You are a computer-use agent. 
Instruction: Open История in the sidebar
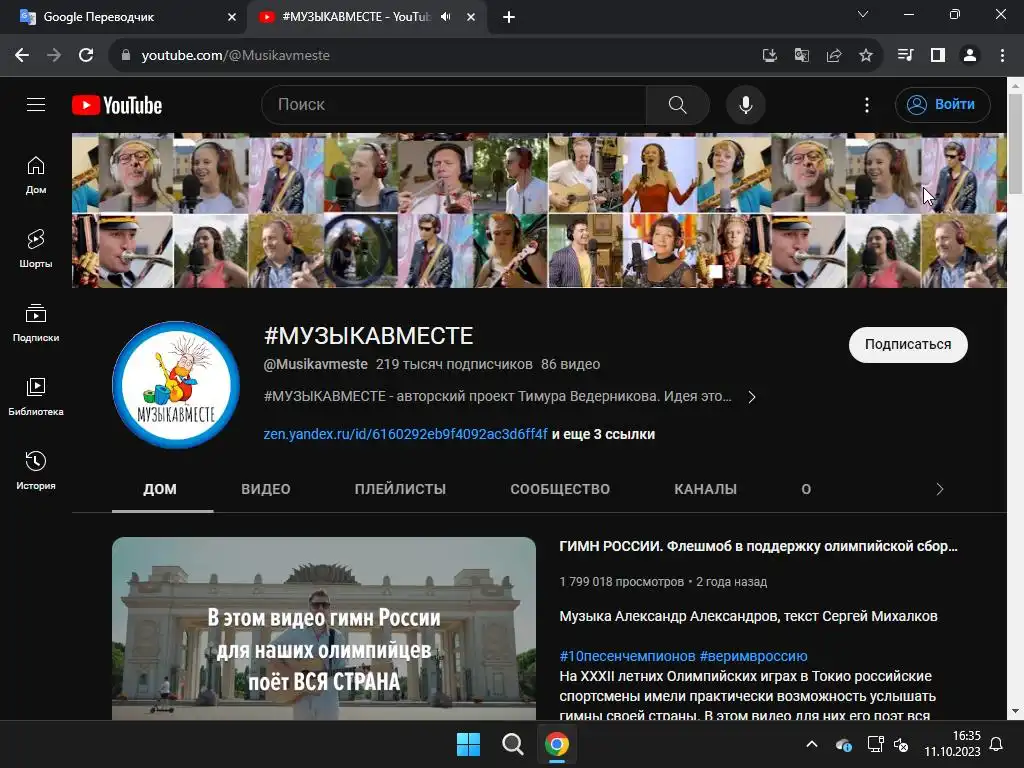(x=36, y=470)
